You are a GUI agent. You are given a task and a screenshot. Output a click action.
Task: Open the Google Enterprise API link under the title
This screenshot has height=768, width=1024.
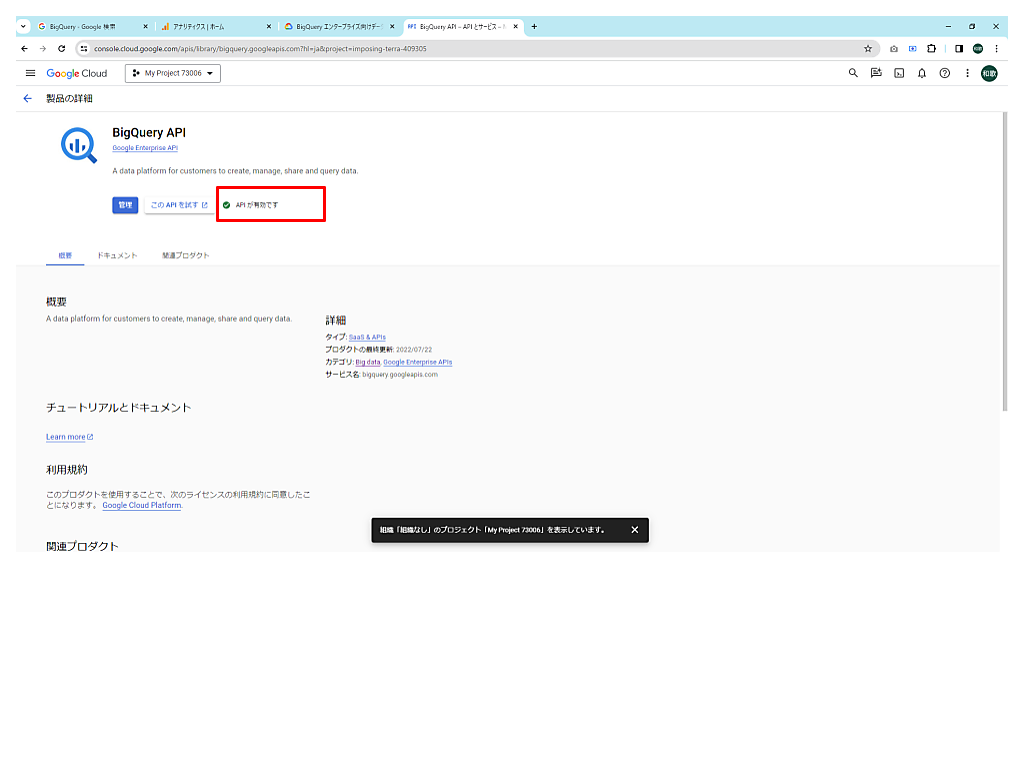145,148
